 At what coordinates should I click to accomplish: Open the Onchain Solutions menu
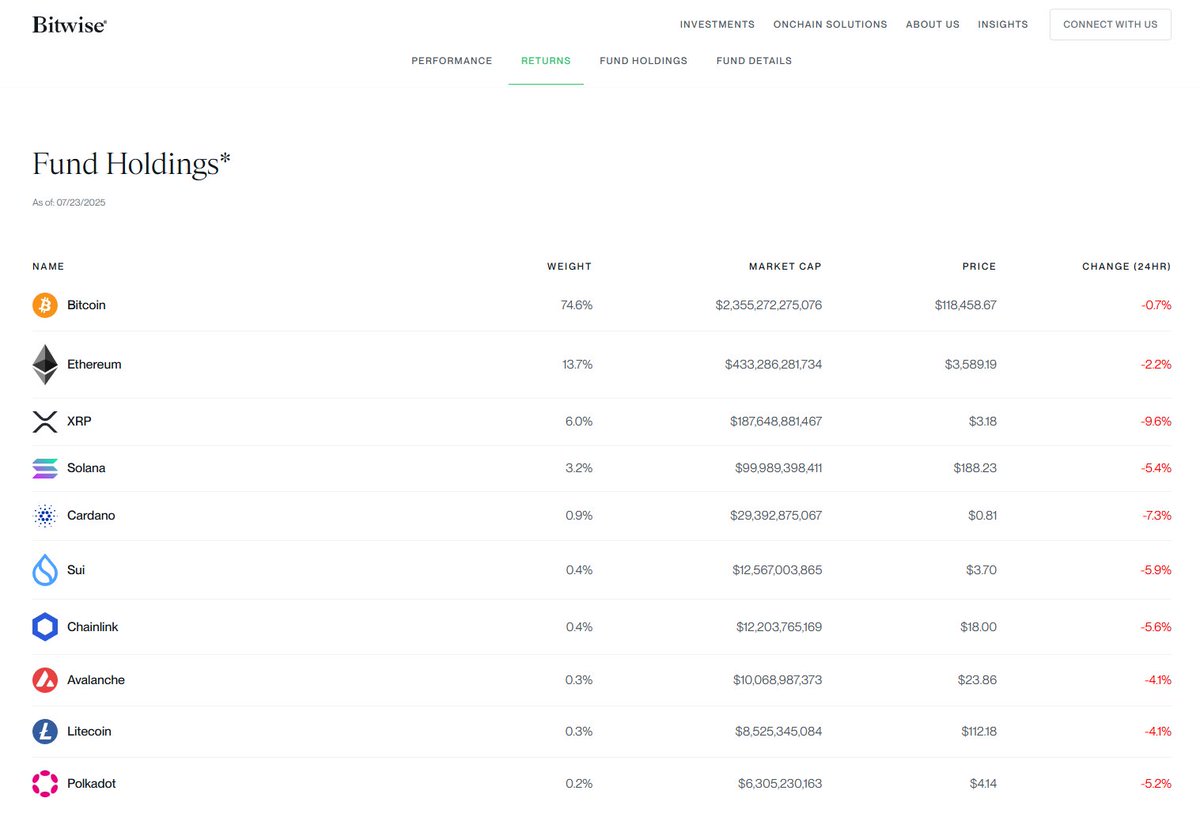(830, 24)
